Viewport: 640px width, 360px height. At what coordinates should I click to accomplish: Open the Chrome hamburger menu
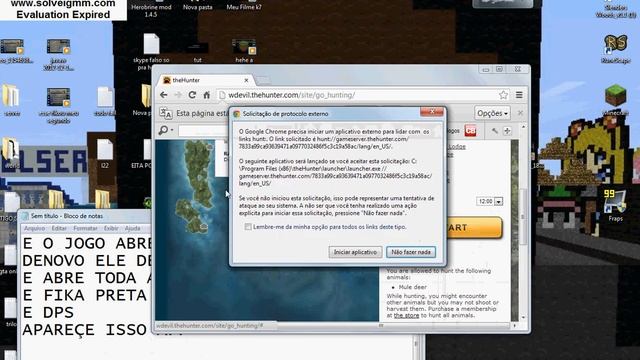point(519,95)
